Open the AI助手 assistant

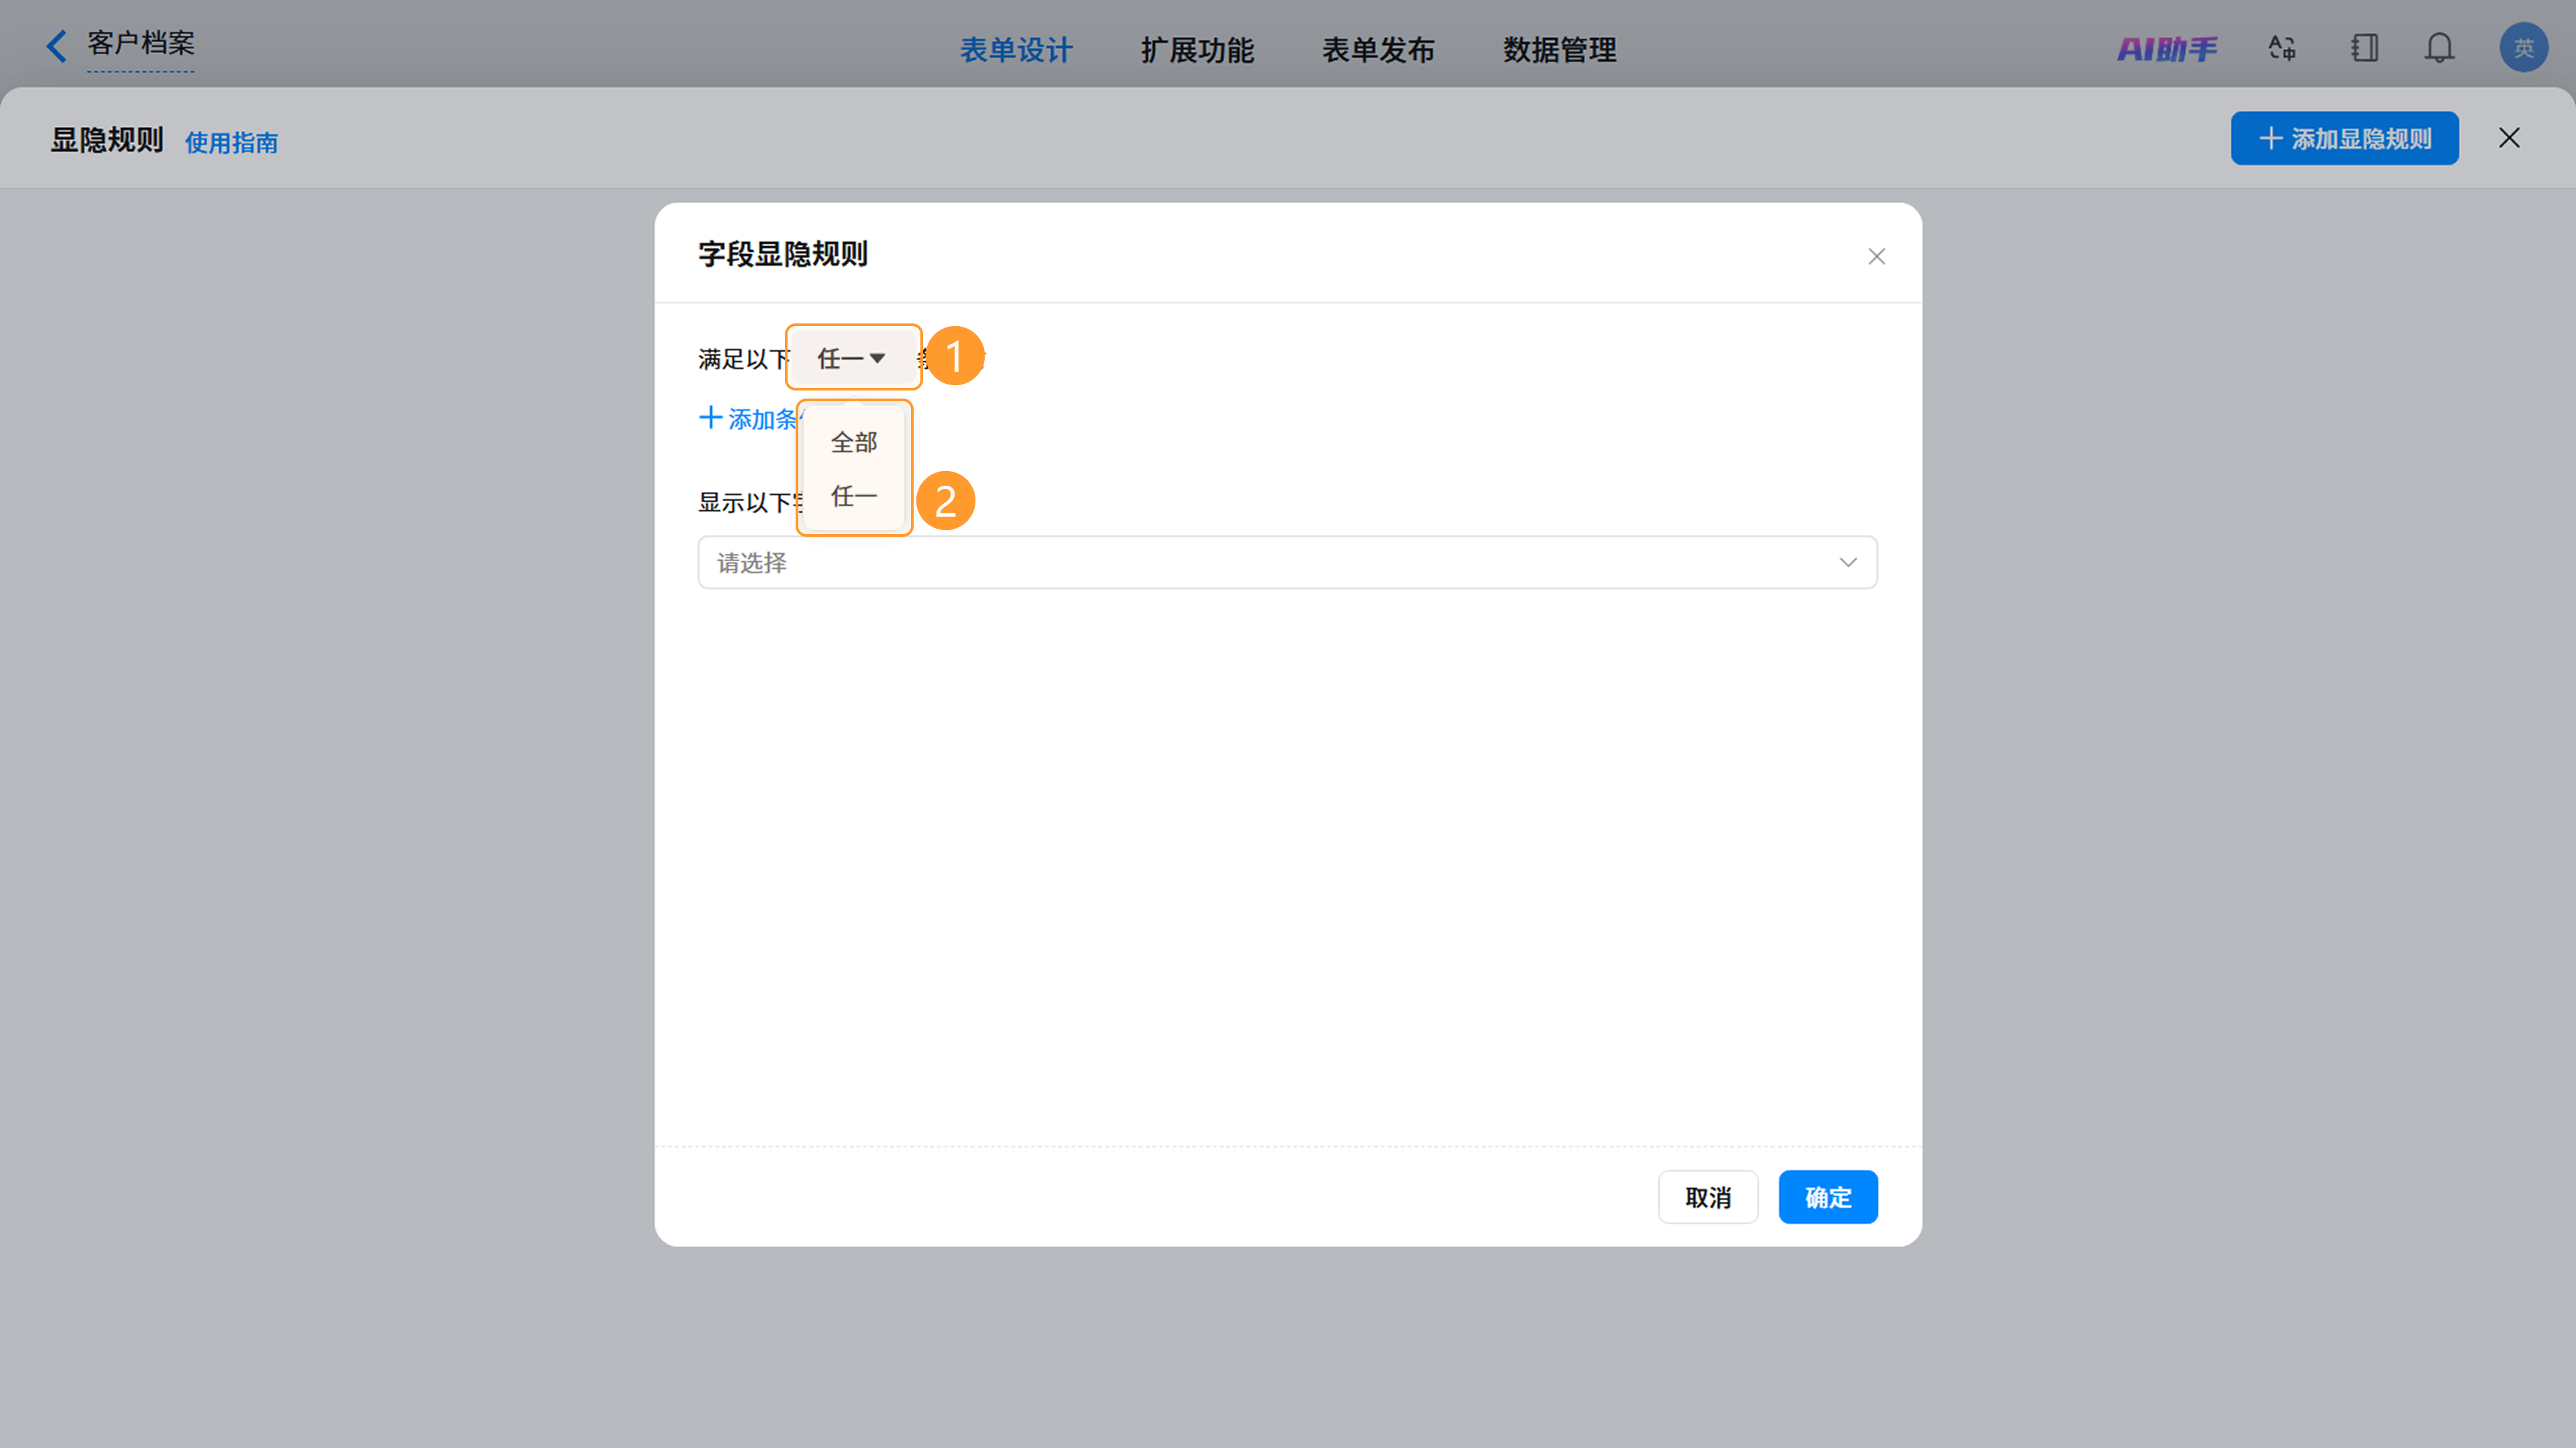[x=2167, y=48]
